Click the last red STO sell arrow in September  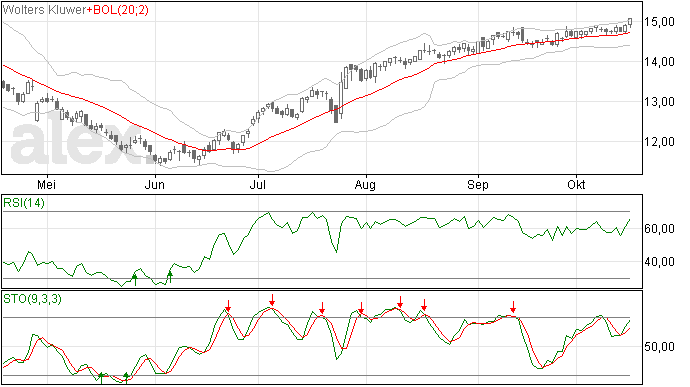513,307
